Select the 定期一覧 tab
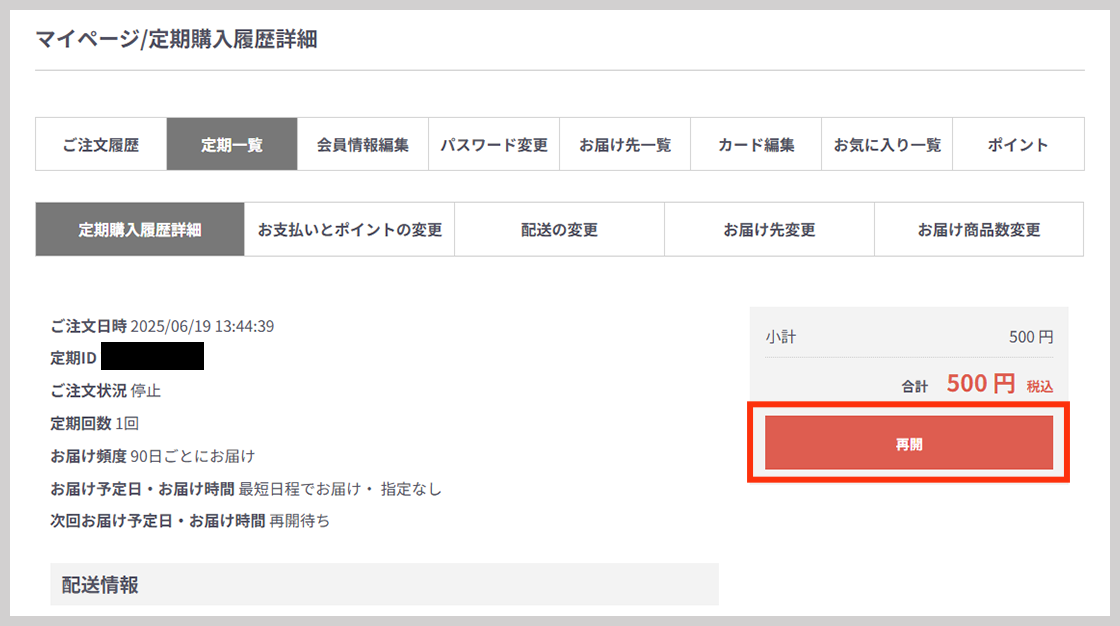The height and width of the screenshot is (626, 1120). pos(232,145)
